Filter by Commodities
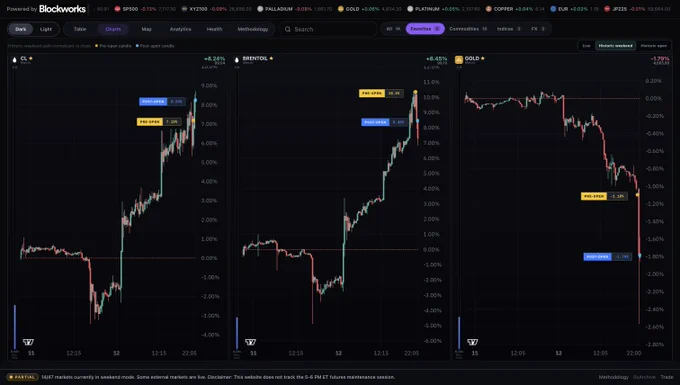The width and height of the screenshot is (680, 385). coord(468,29)
